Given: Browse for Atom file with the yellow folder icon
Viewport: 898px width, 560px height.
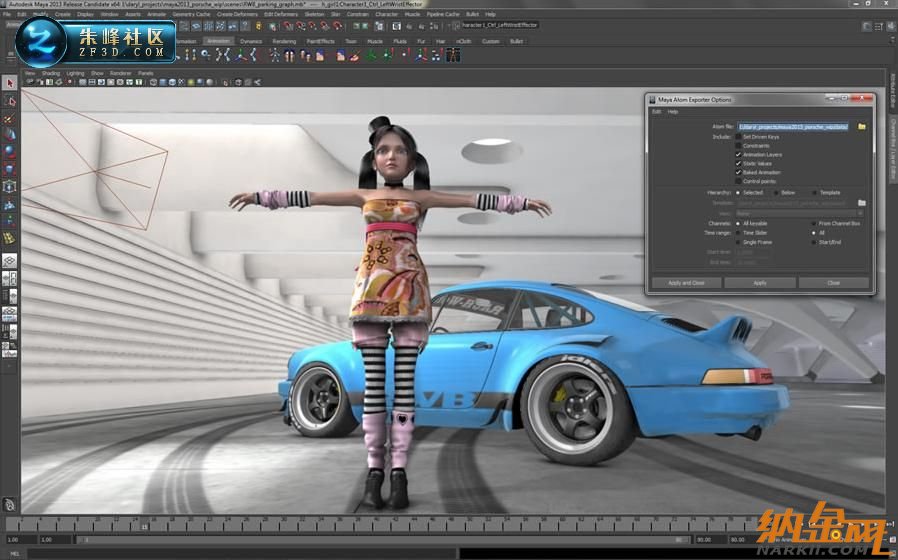Looking at the screenshot, I should coord(861,127).
